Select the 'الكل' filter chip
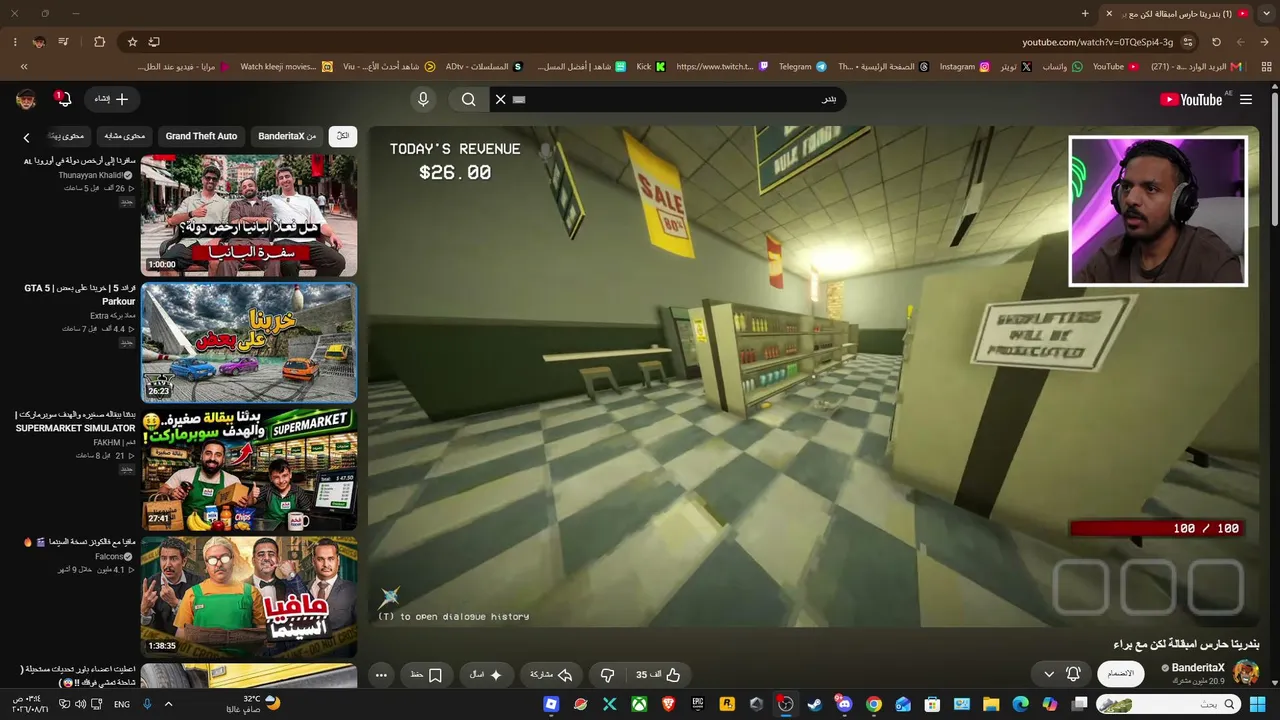This screenshot has height=720, width=1280. [x=343, y=136]
